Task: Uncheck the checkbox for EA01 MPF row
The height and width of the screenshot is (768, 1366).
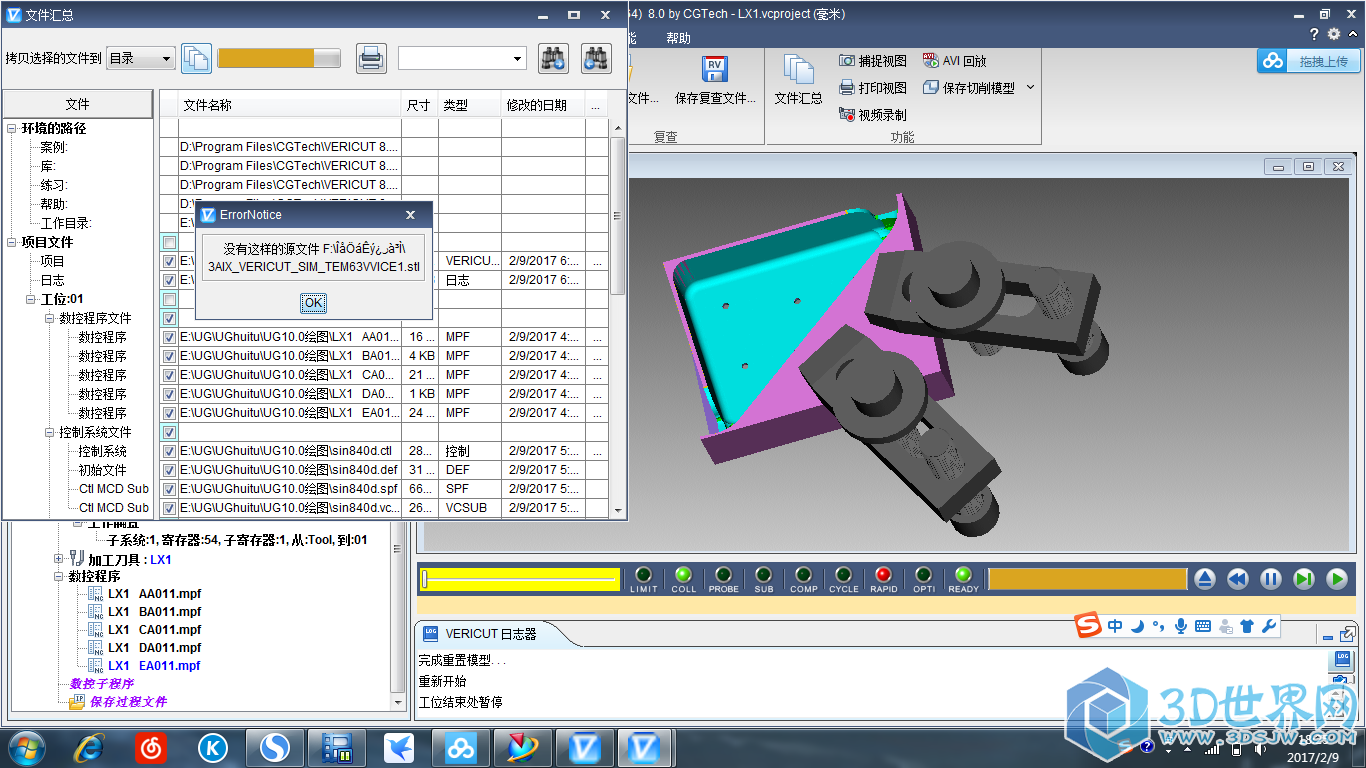Action: tap(169, 413)
